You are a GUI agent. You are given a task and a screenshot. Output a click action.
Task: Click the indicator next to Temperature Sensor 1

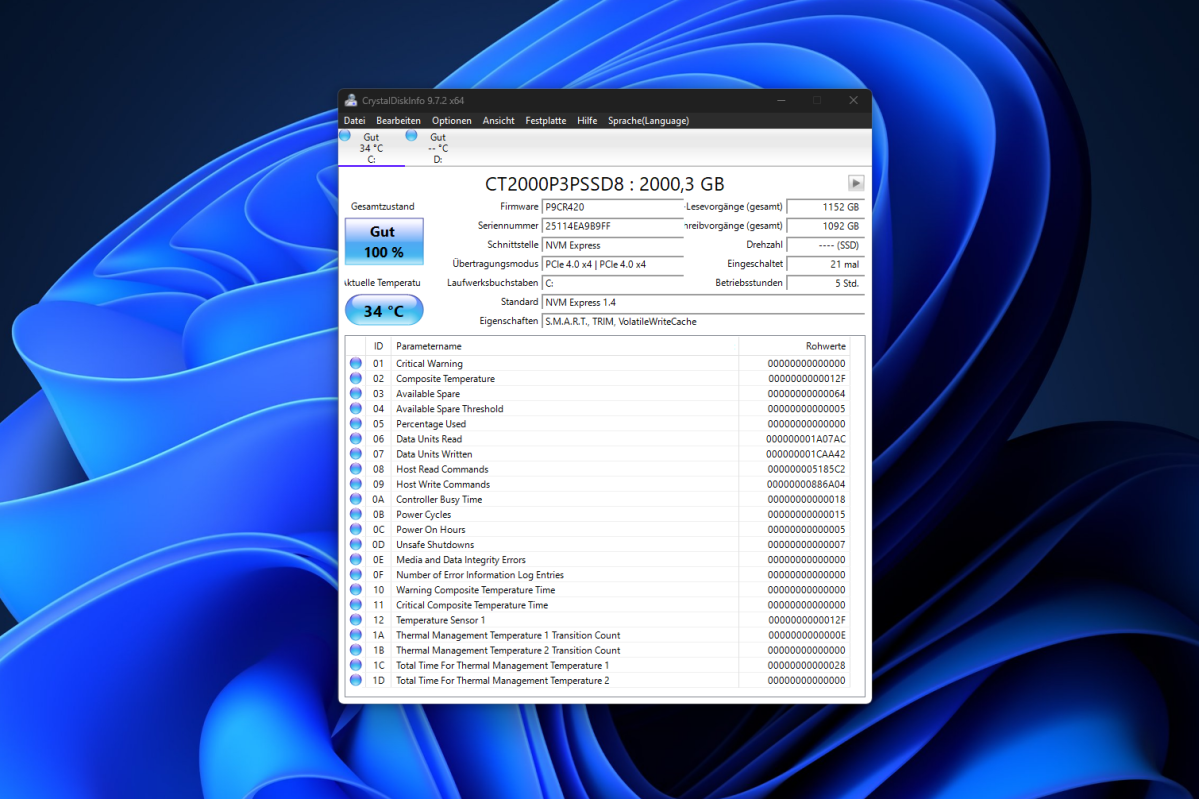click(356, 620)
